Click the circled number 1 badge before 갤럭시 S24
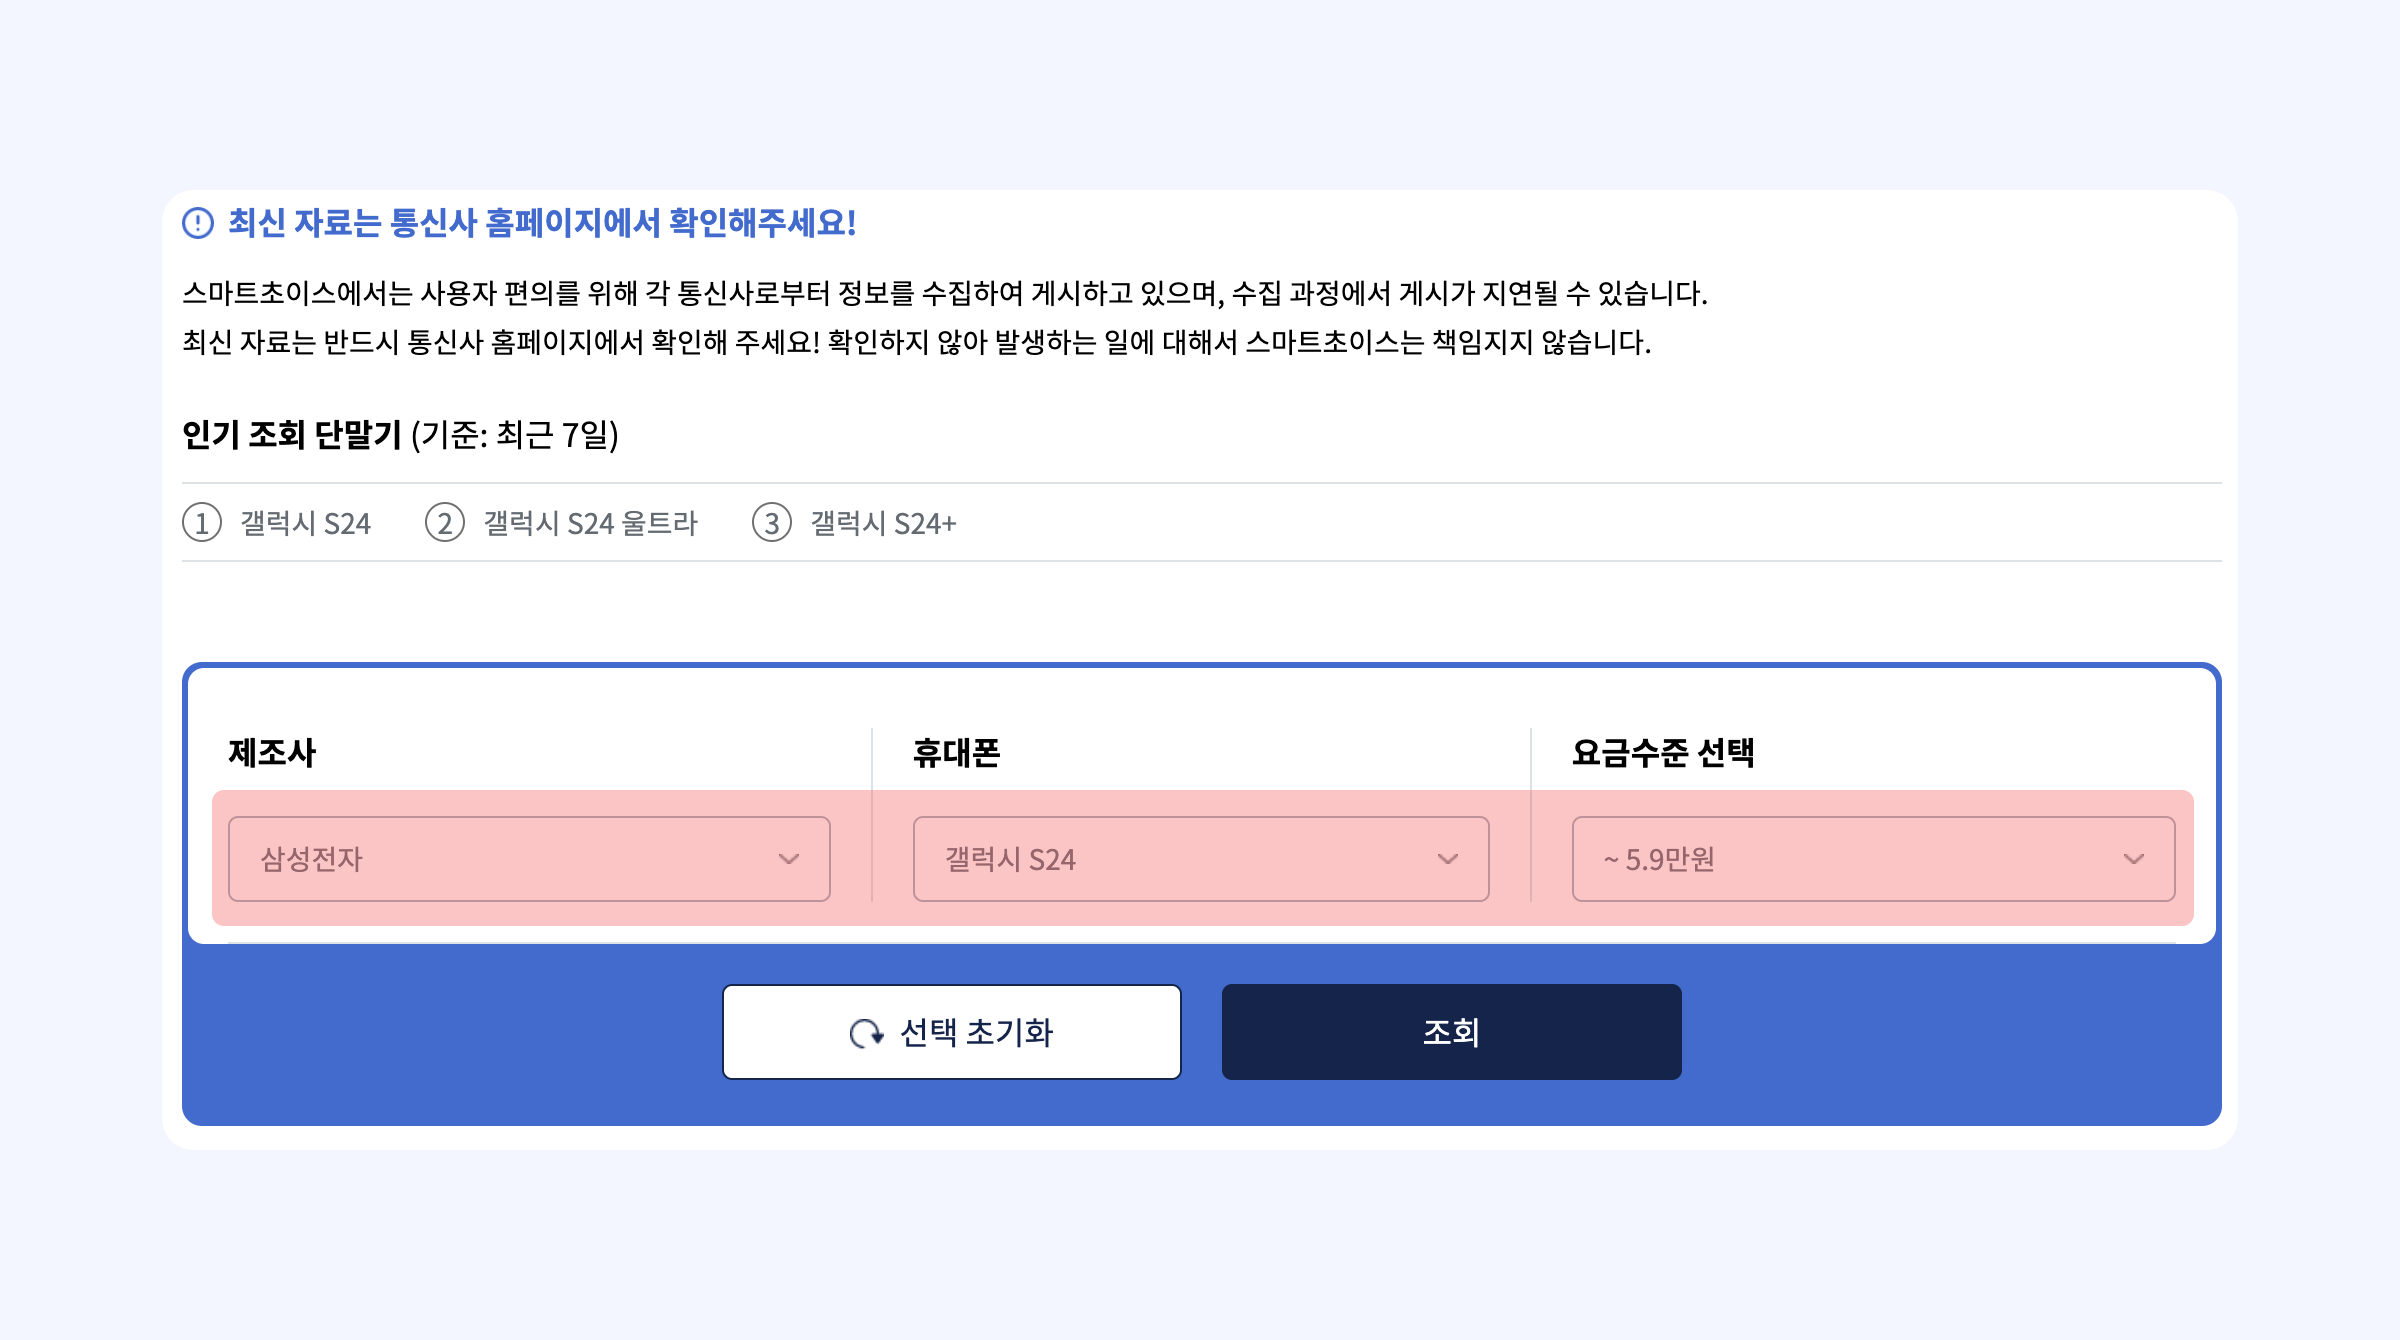Screen dimensions: 2400x1340 click(203, 522)
